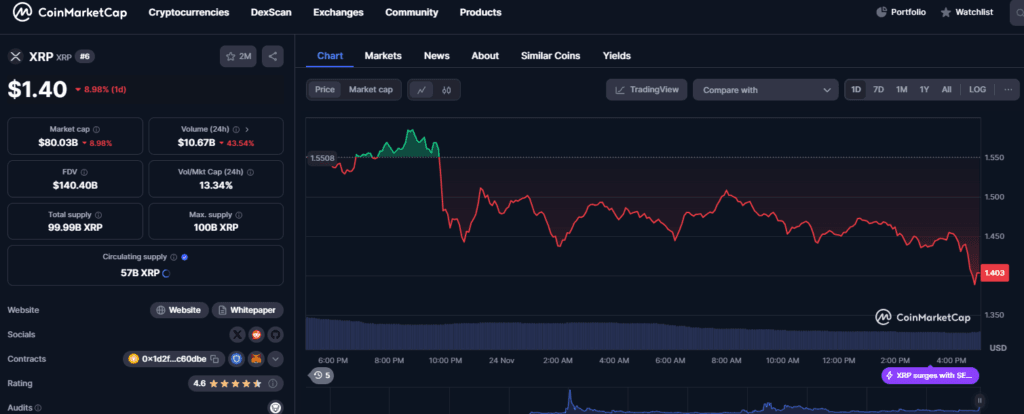Image resolution: width=1024 pixels, height=414 pixels.
Task: Open the red chat social icon
Action: (x=257, y=334)
